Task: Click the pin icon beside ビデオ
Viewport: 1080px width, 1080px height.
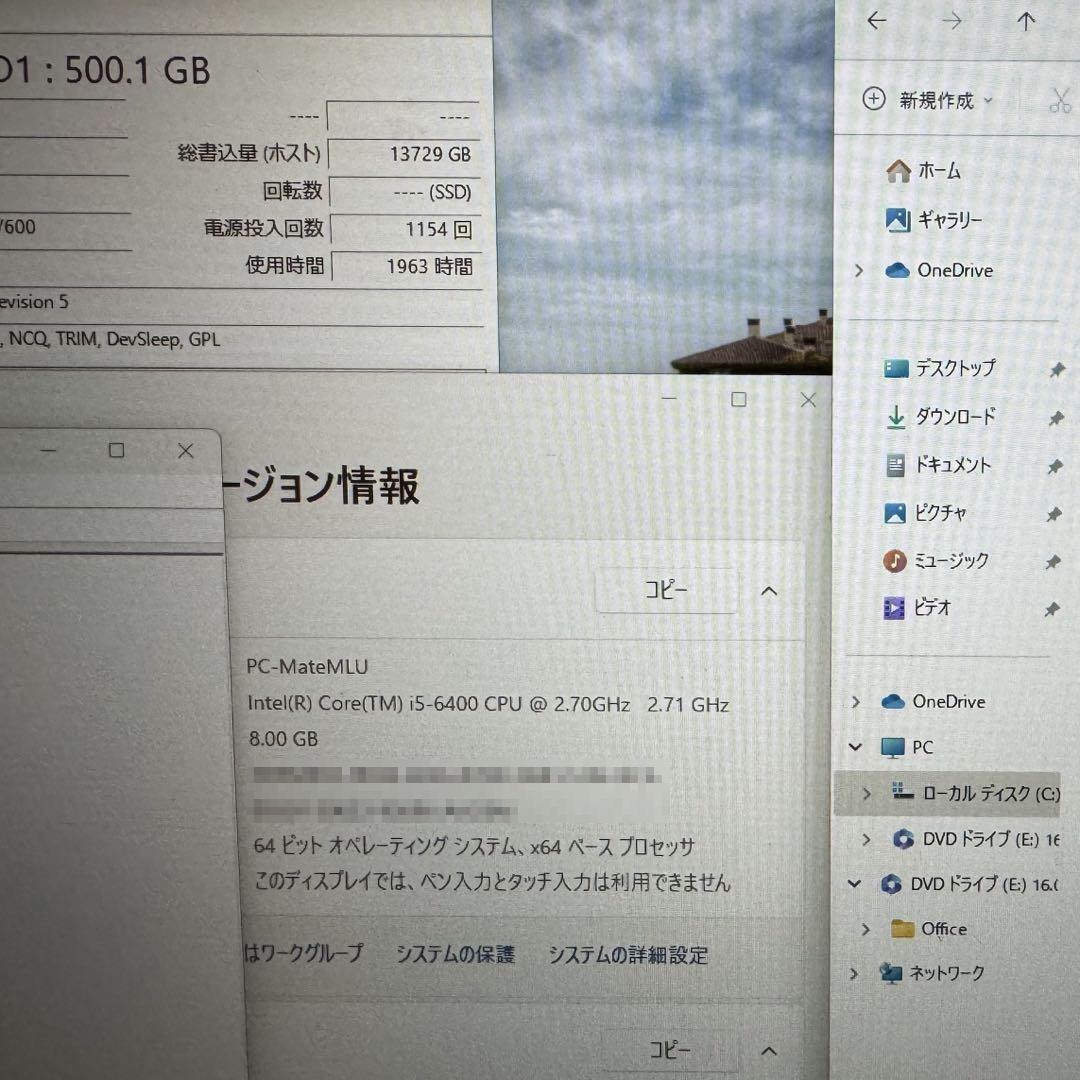Action: pyautogui.click(x=1051, y=610)
